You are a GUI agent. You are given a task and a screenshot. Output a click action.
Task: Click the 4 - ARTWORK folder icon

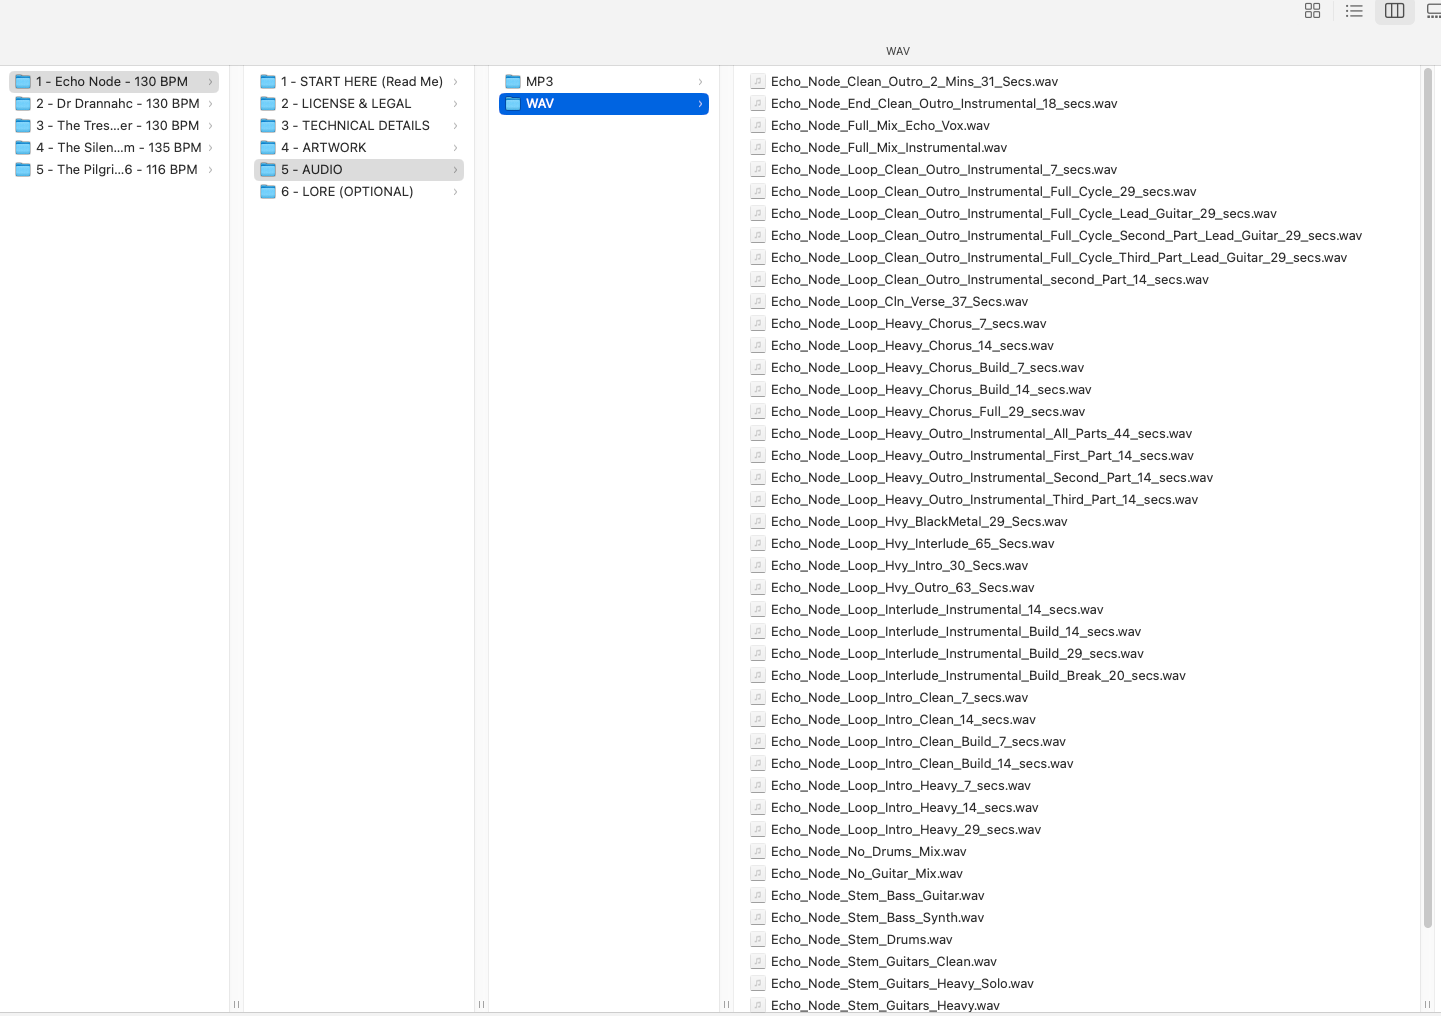(x=268, y=148)
